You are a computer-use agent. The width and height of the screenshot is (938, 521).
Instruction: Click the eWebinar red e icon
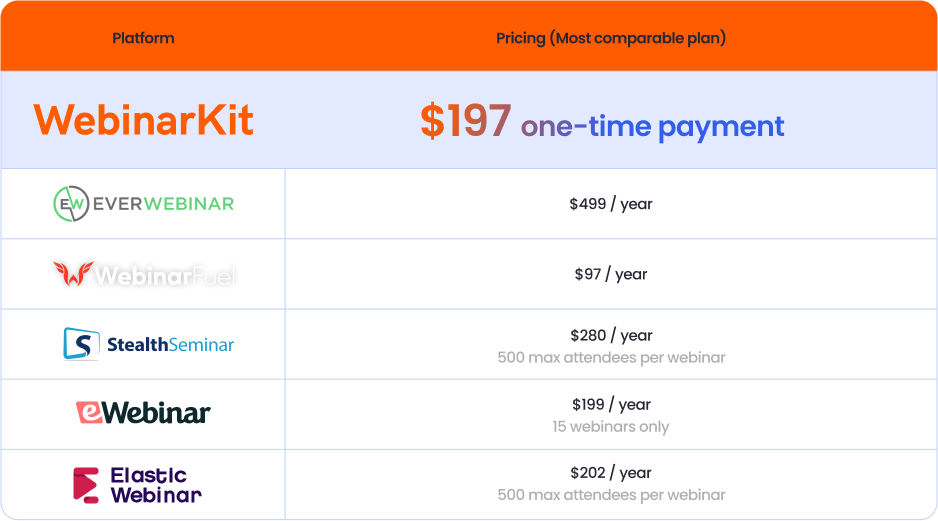(90, 413)
